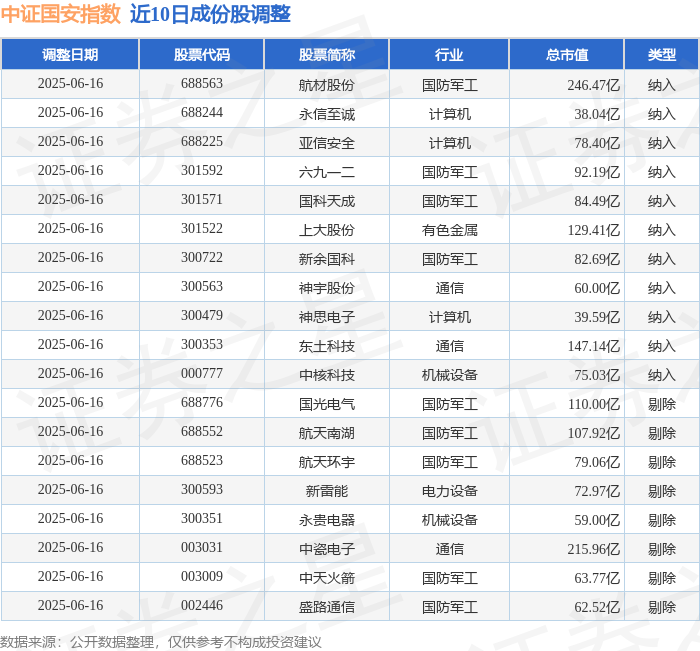Click stock code 300479
The height and width of the screenshot is (651, 700).
[x=202, y=316]
